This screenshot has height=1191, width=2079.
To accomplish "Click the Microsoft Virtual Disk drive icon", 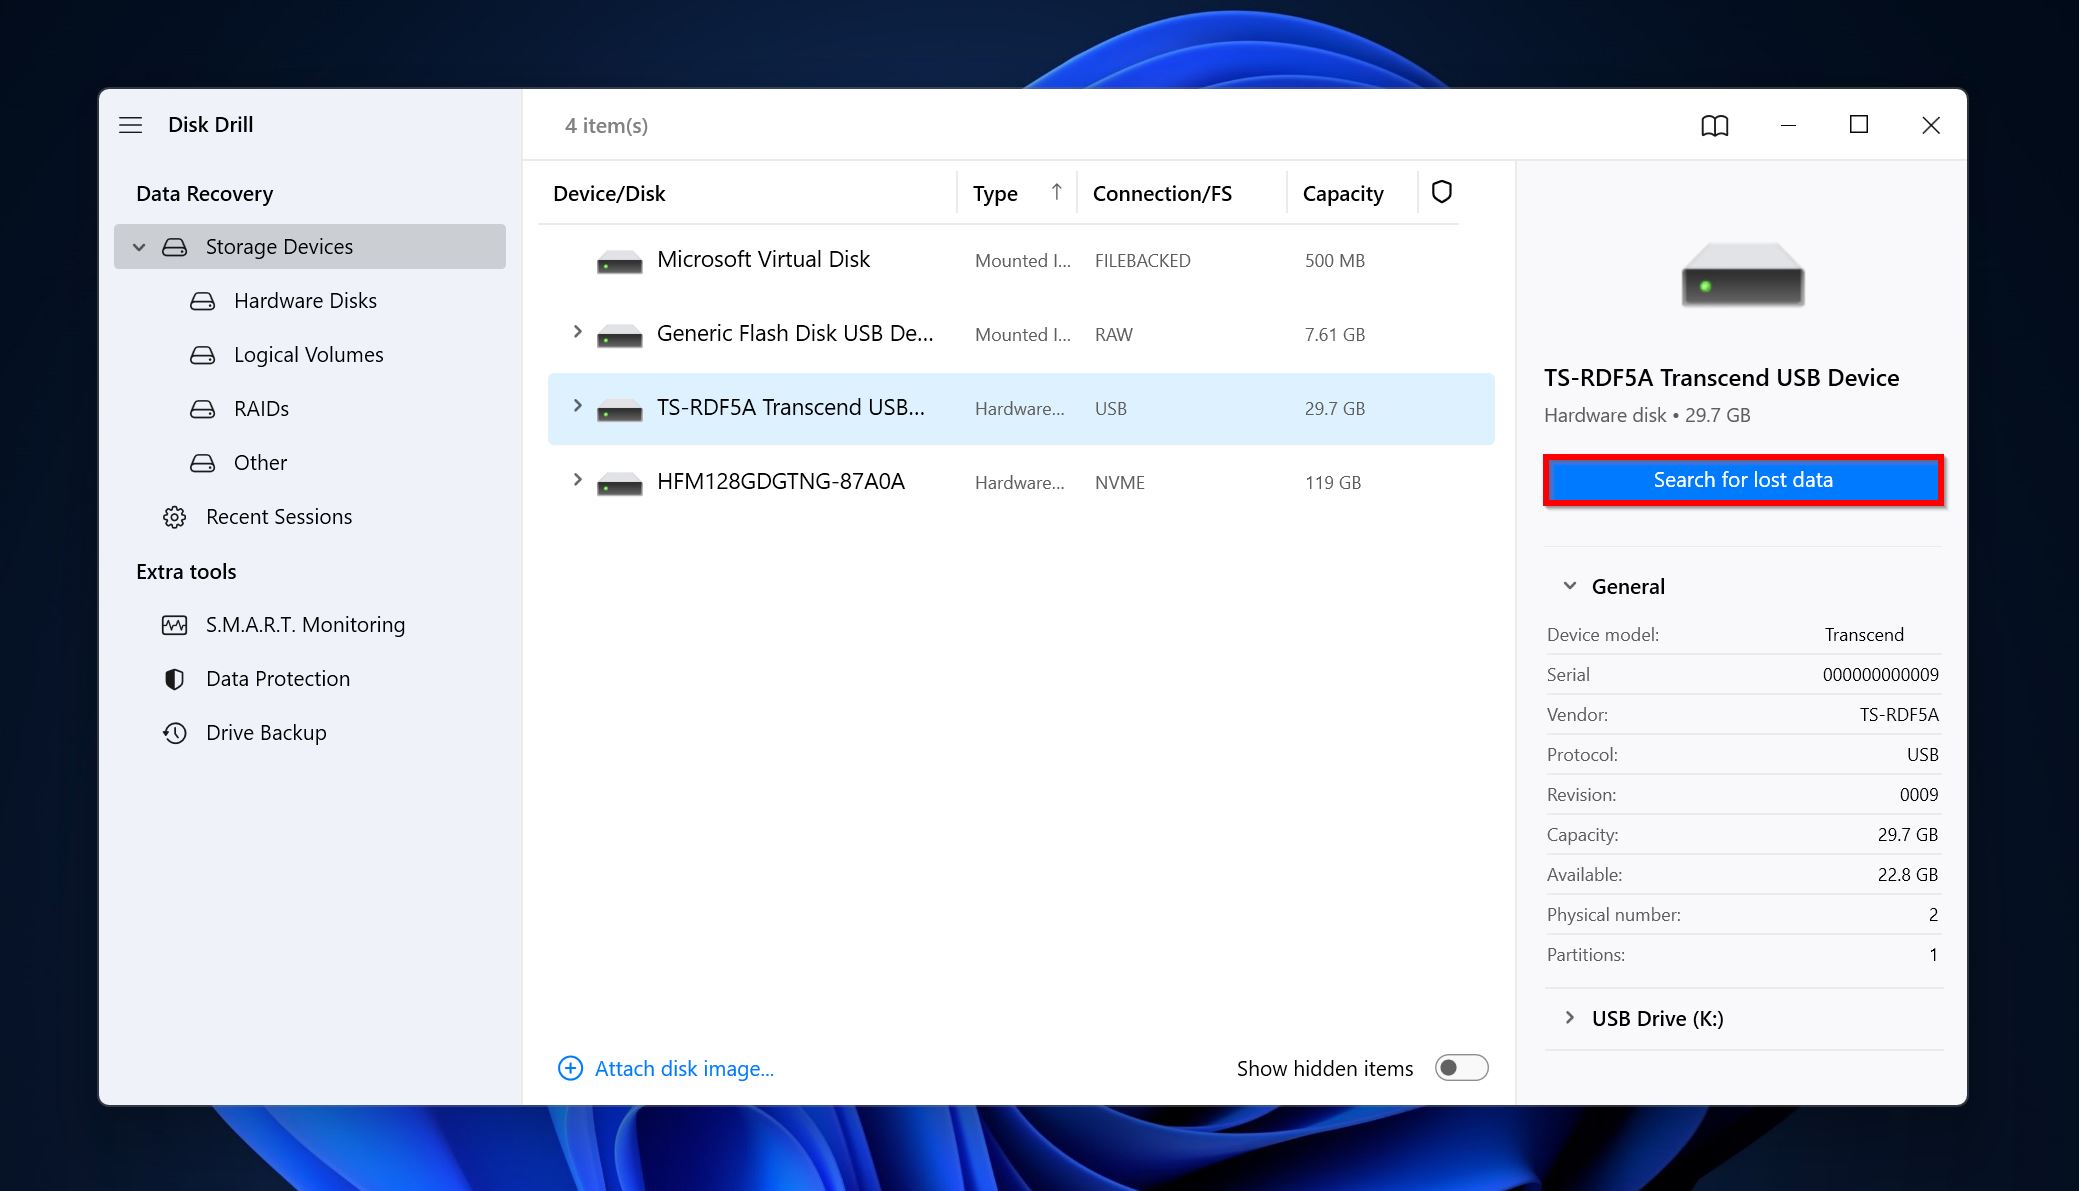I will click(x=619, y=263).
